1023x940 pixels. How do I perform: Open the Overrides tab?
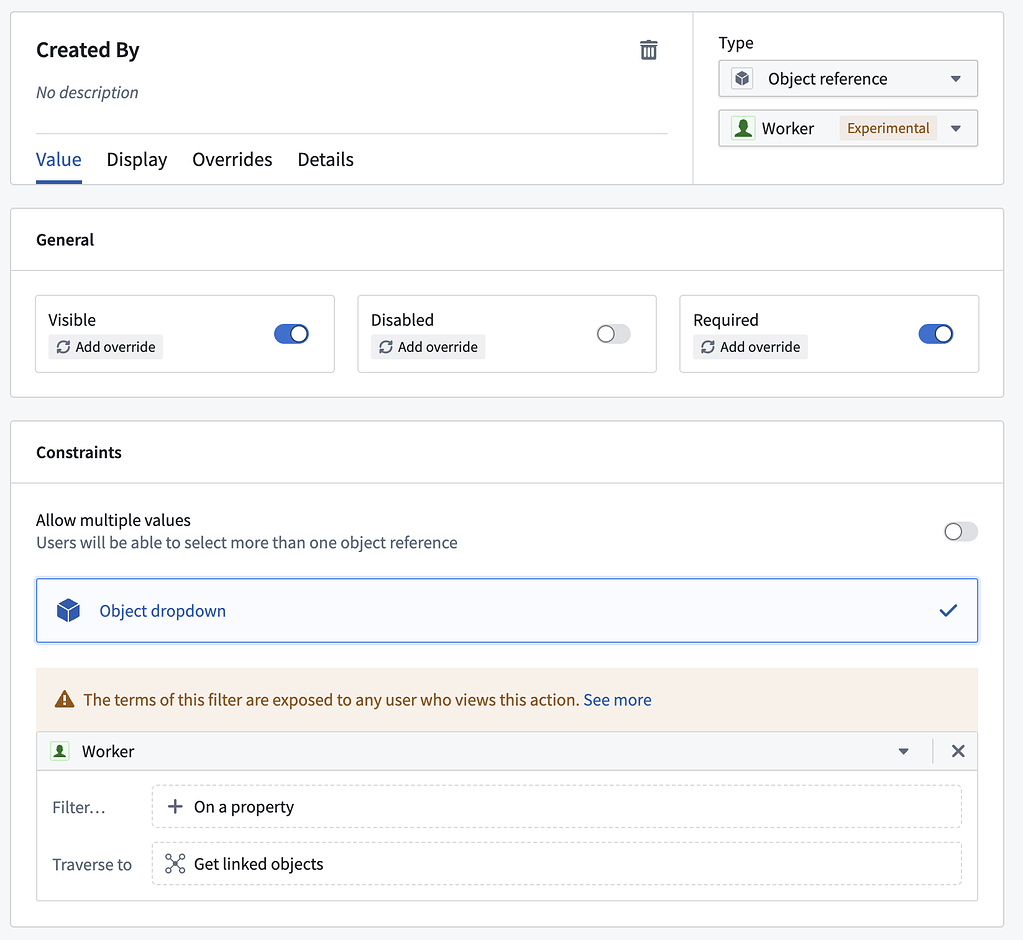tap(232, 160)
